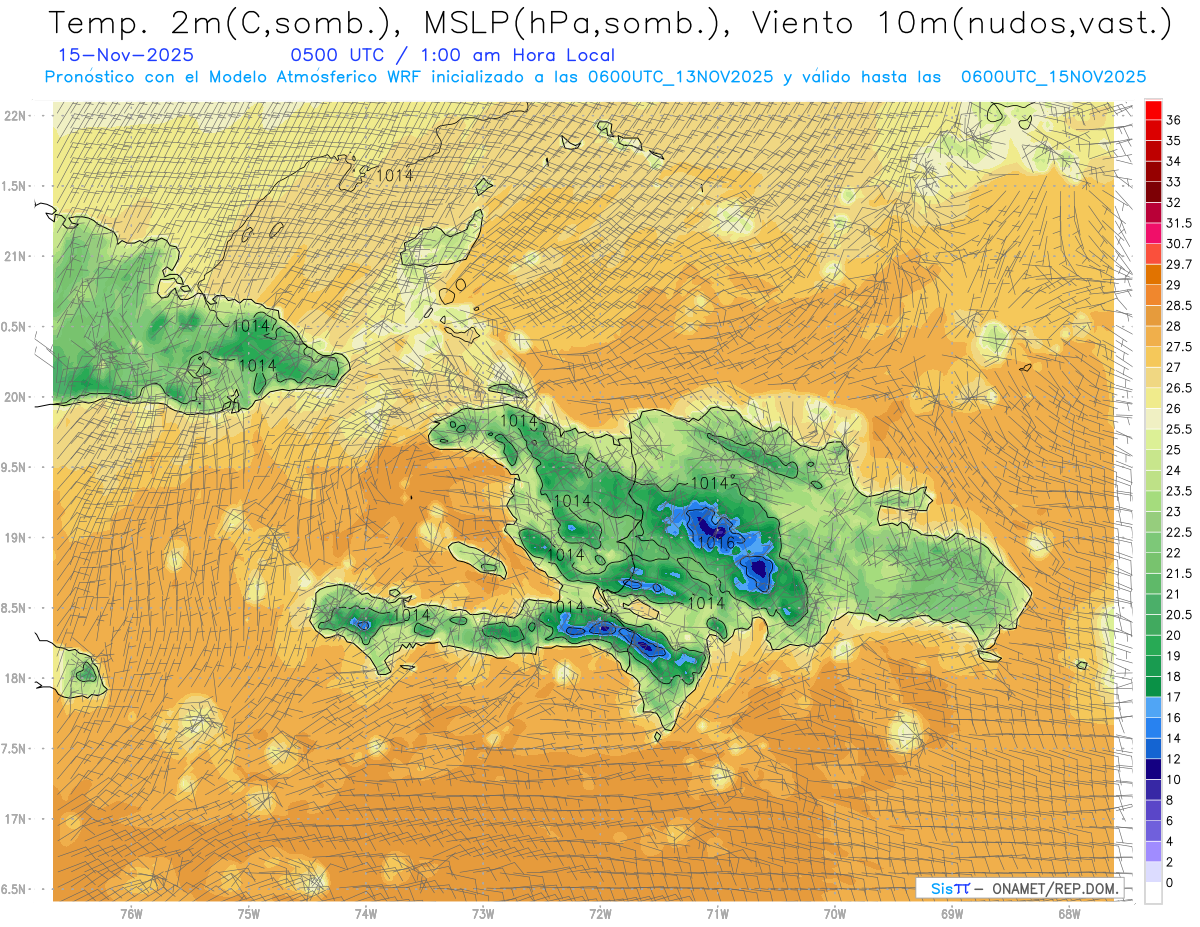The height and width of the screenshot is (927, 1200).
Task: Click the legend value 10
Action: (x=1173, y=779)
